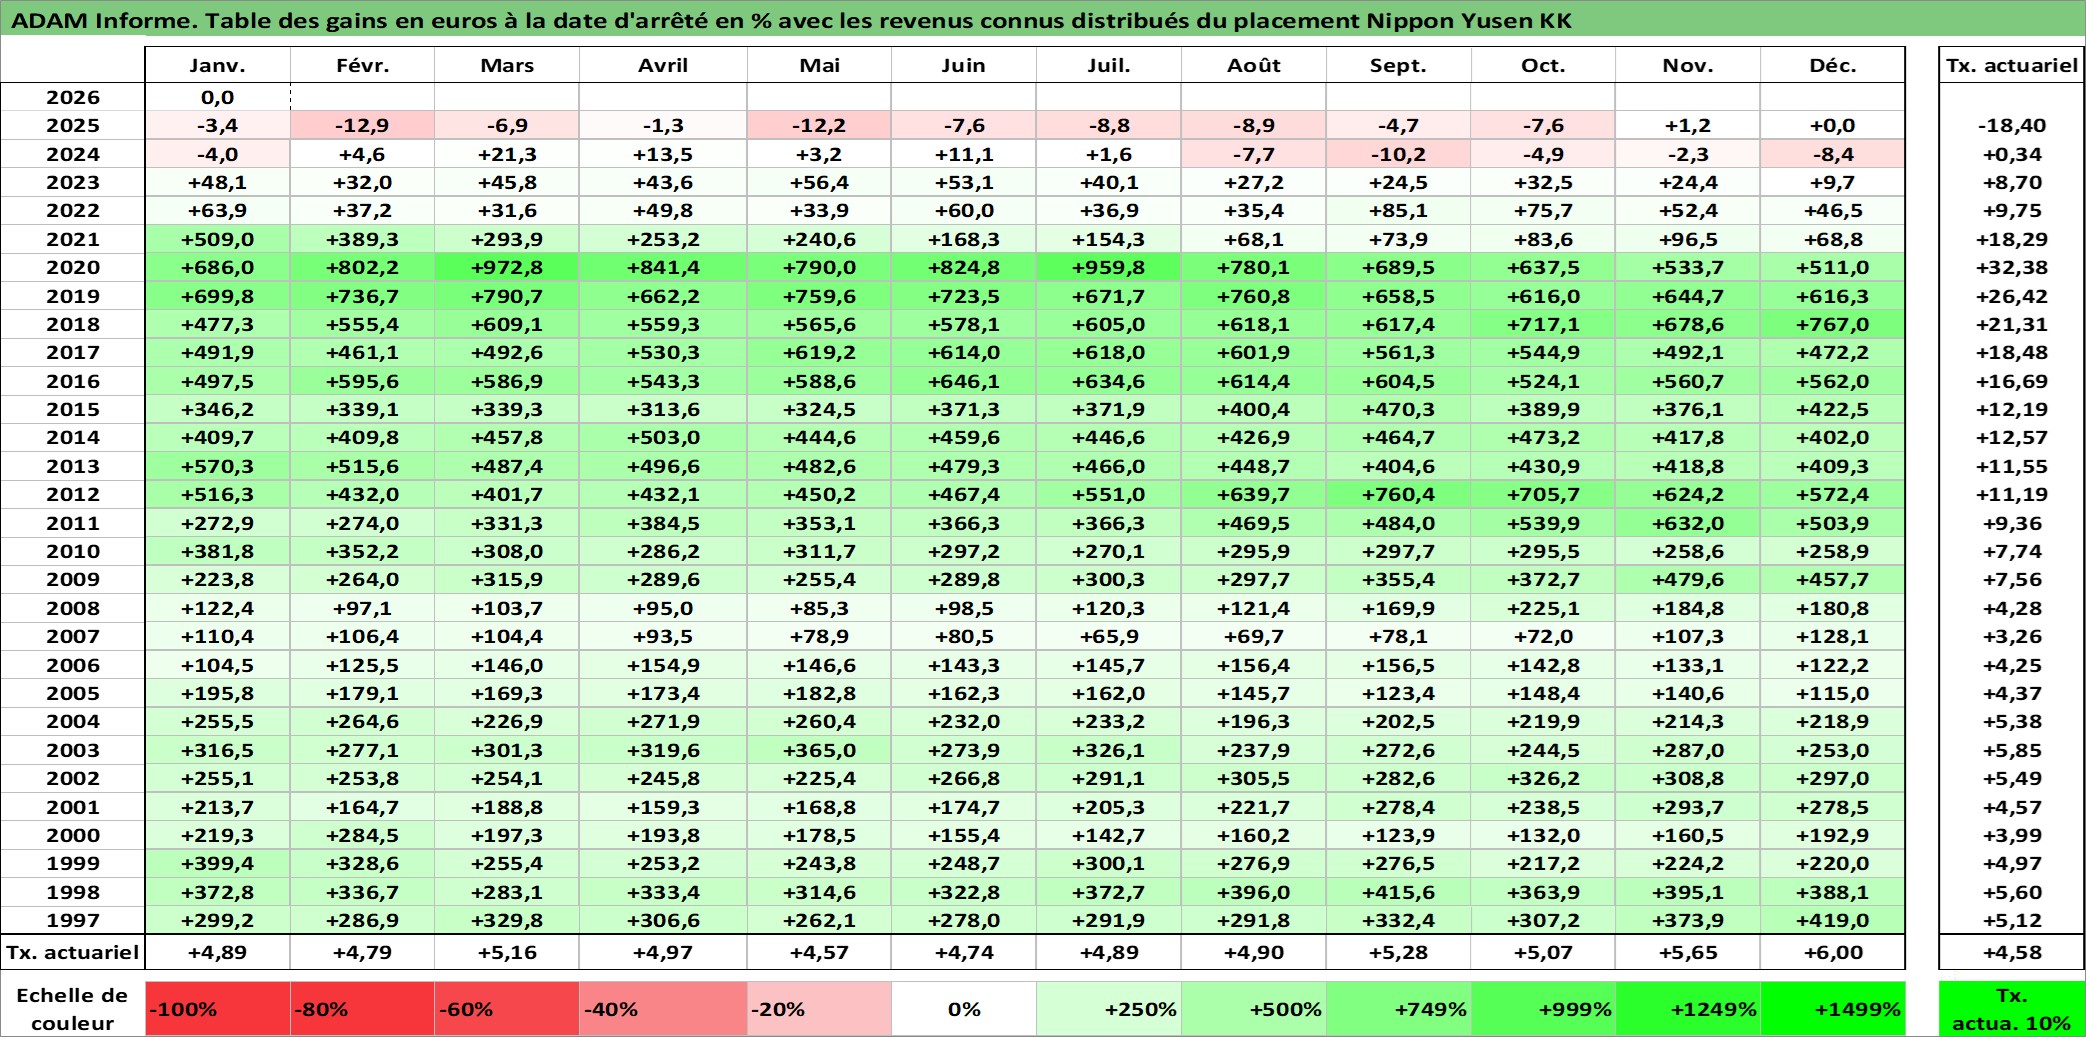The width and height of the screenshot is (2086, 1037).
Task: Click the 2012 row label
Action: 72,494
